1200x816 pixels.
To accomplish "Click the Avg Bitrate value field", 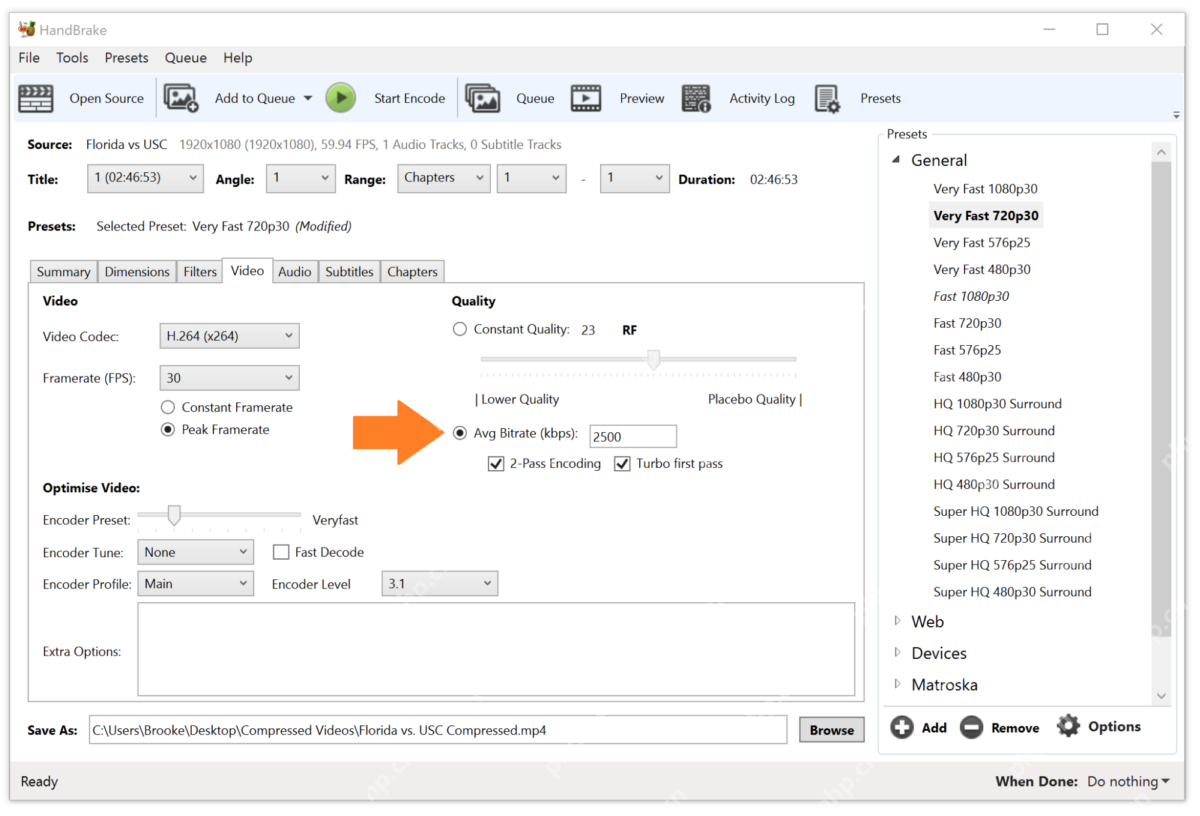I will coord(633,436).
